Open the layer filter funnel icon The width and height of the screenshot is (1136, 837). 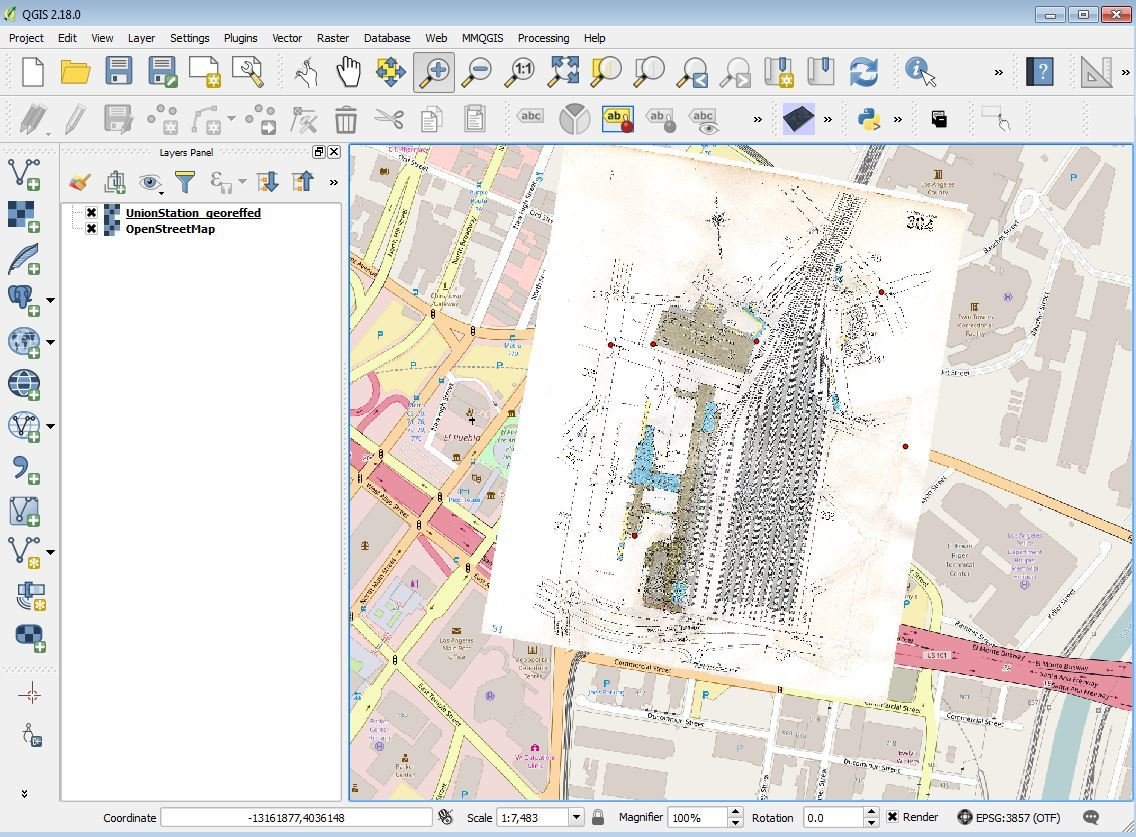[185, 181]
